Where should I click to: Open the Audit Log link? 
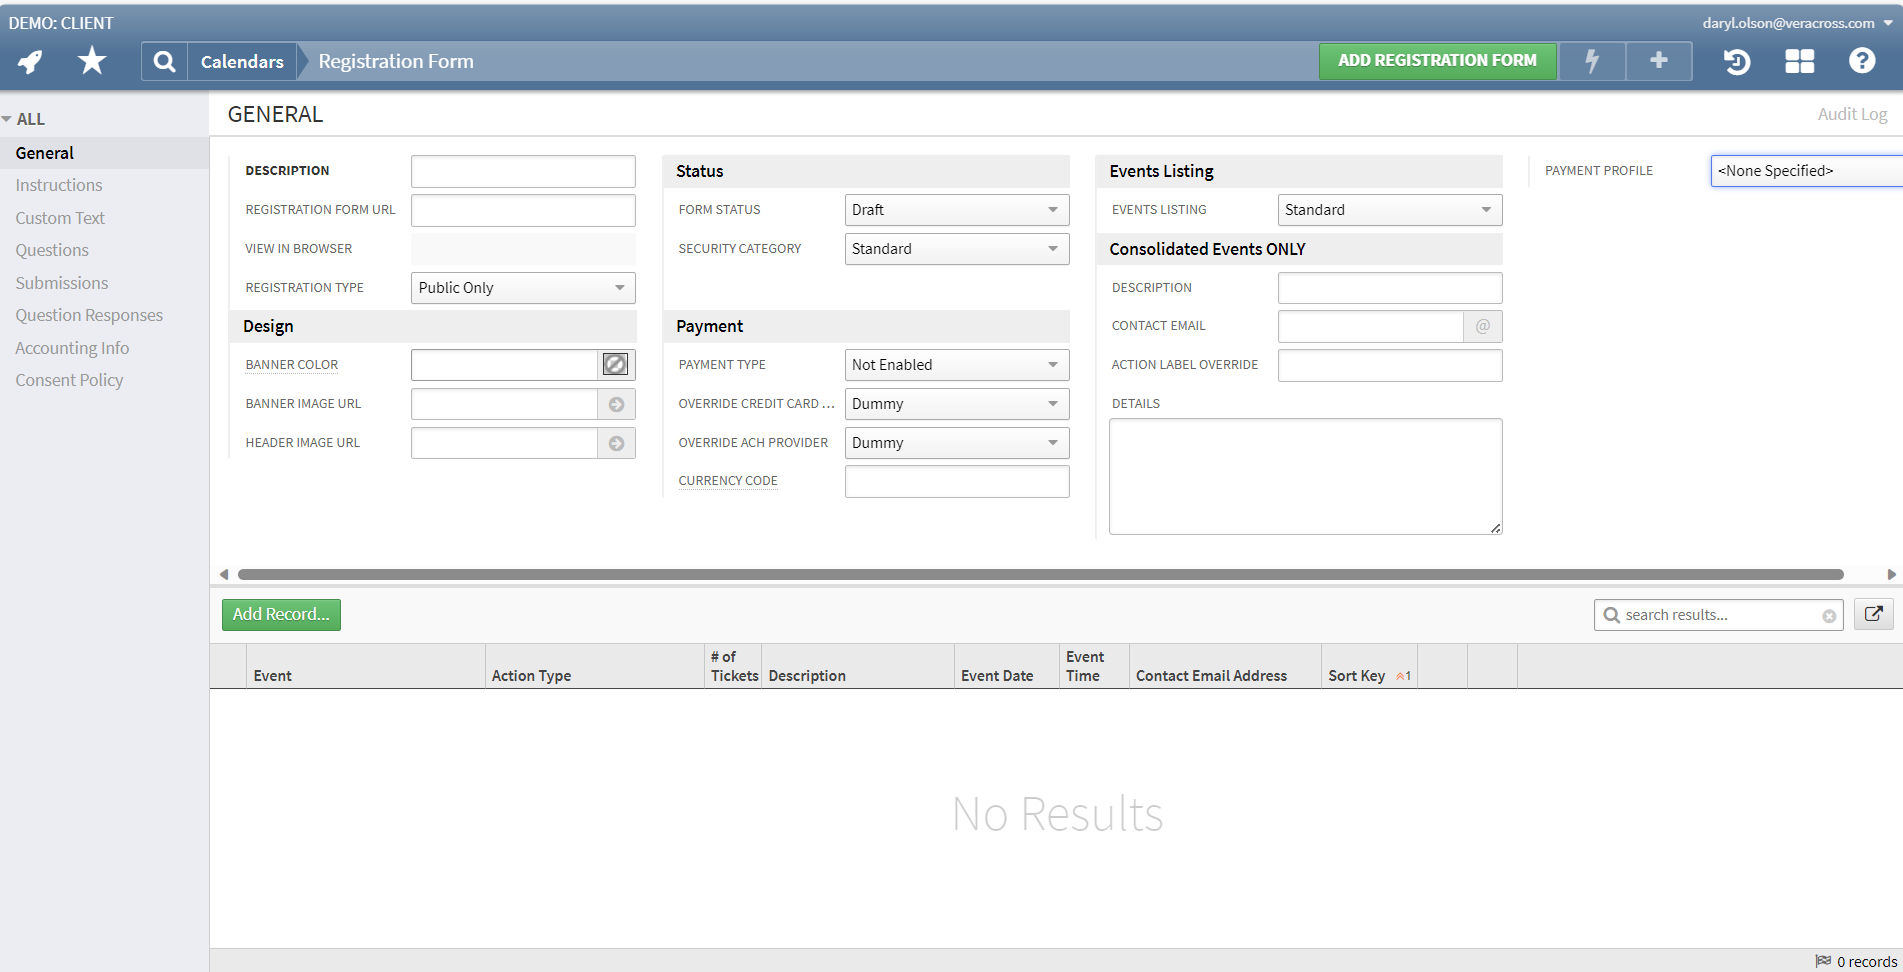1852,114
